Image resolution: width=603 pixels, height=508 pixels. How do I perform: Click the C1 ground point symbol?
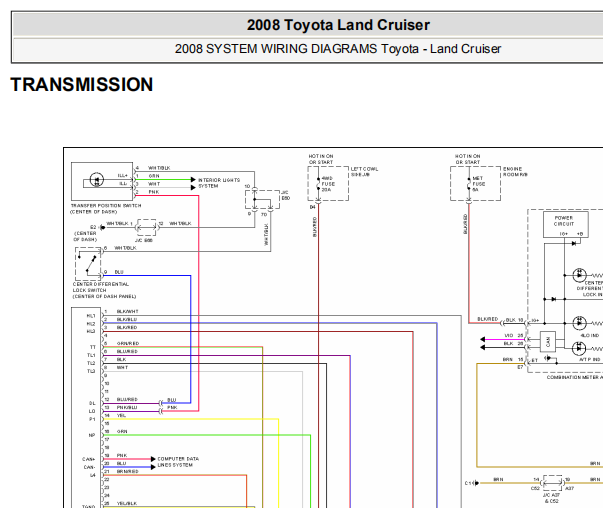pyautogui.click(x=476, y=483)
